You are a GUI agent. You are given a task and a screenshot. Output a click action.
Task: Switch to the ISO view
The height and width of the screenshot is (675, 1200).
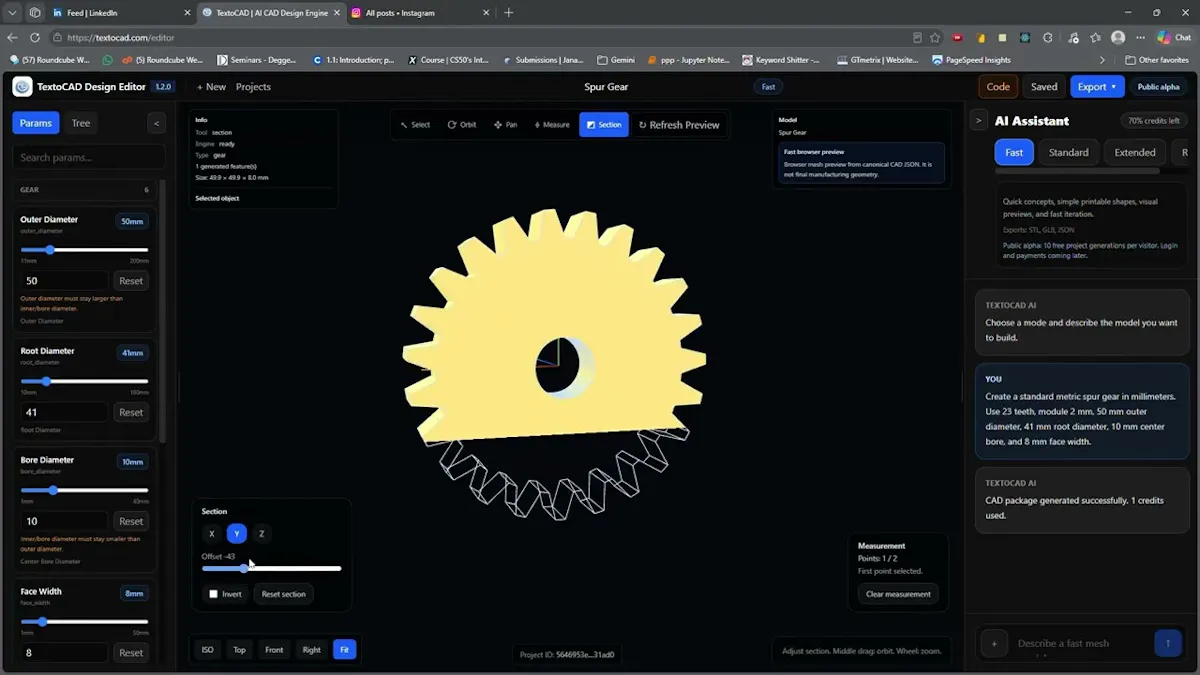(208, 650)
